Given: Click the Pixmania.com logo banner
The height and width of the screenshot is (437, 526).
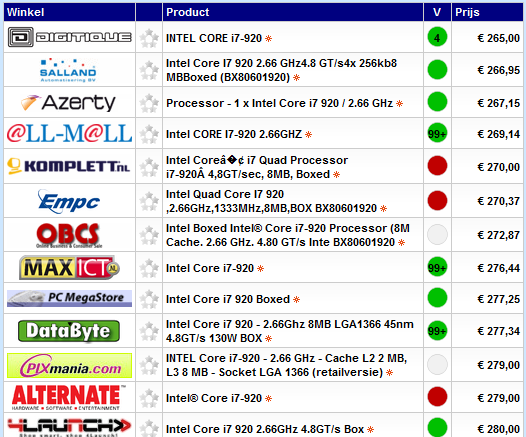Looking at the screenshot, I should tap(69, 366).
